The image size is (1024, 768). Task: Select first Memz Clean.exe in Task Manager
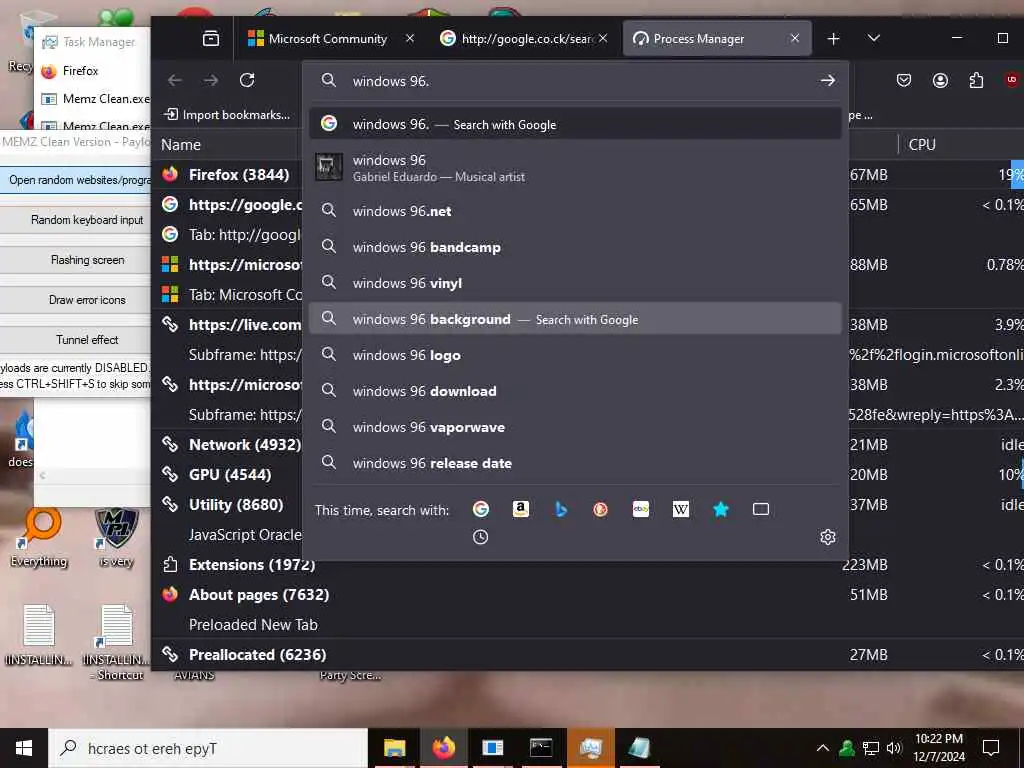click(94, 99)
